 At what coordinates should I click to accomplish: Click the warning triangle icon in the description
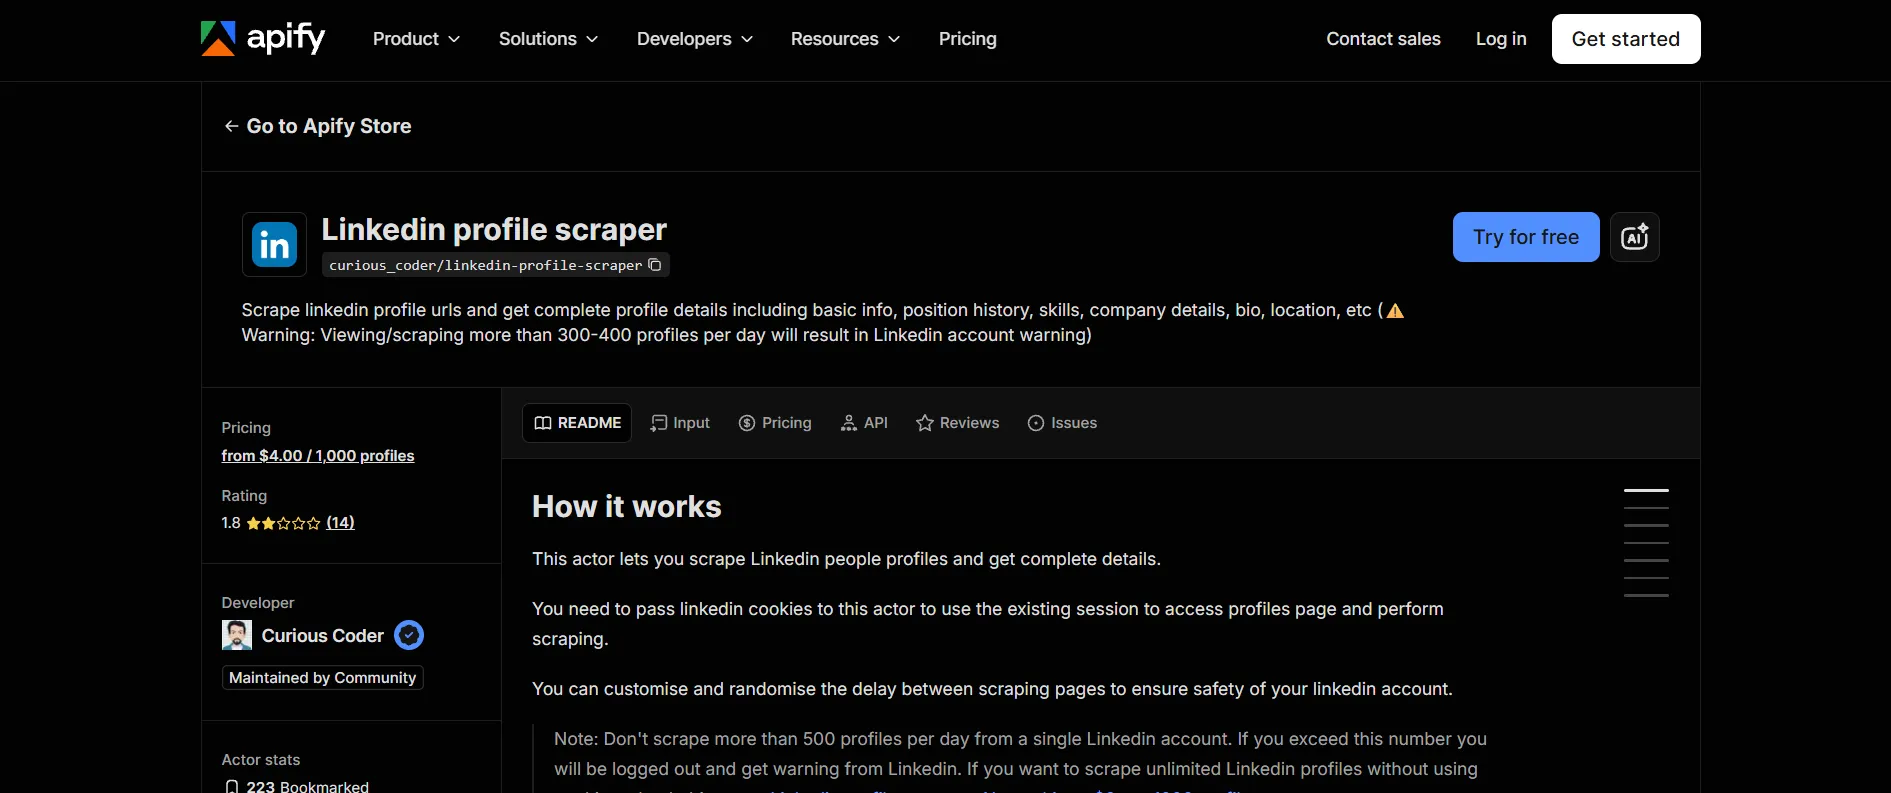tap(1395, 311)
